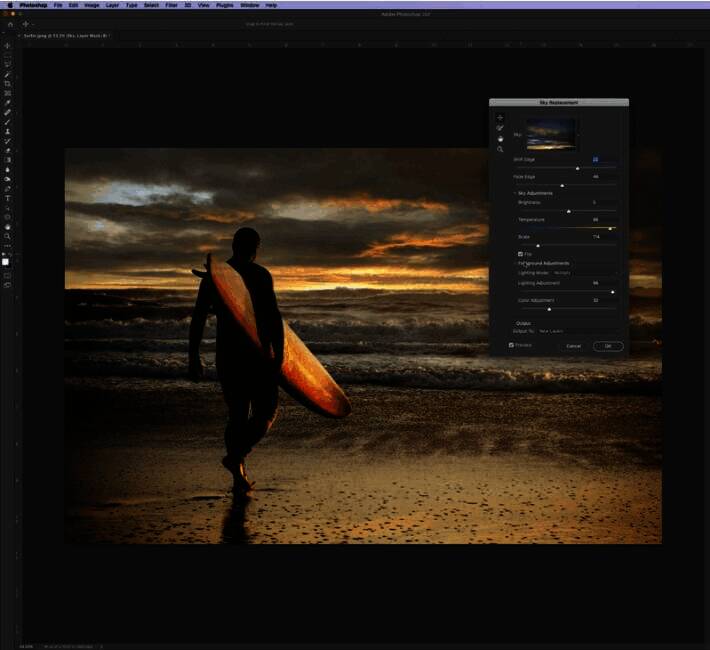Viewport: 710px width, 650px height.
Task: Select the Crop tool
Action: click(x=7, y=84)
